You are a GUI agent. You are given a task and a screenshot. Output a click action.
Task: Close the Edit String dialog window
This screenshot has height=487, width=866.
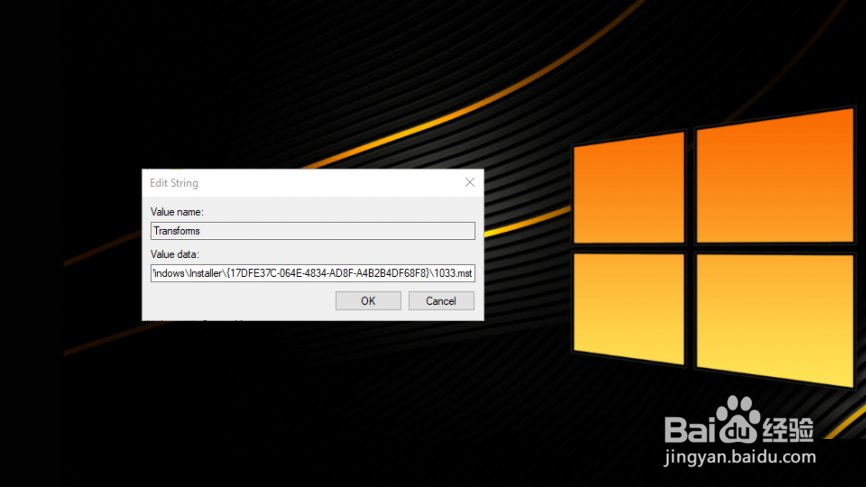pyautogui.click(x=469, y=182)
